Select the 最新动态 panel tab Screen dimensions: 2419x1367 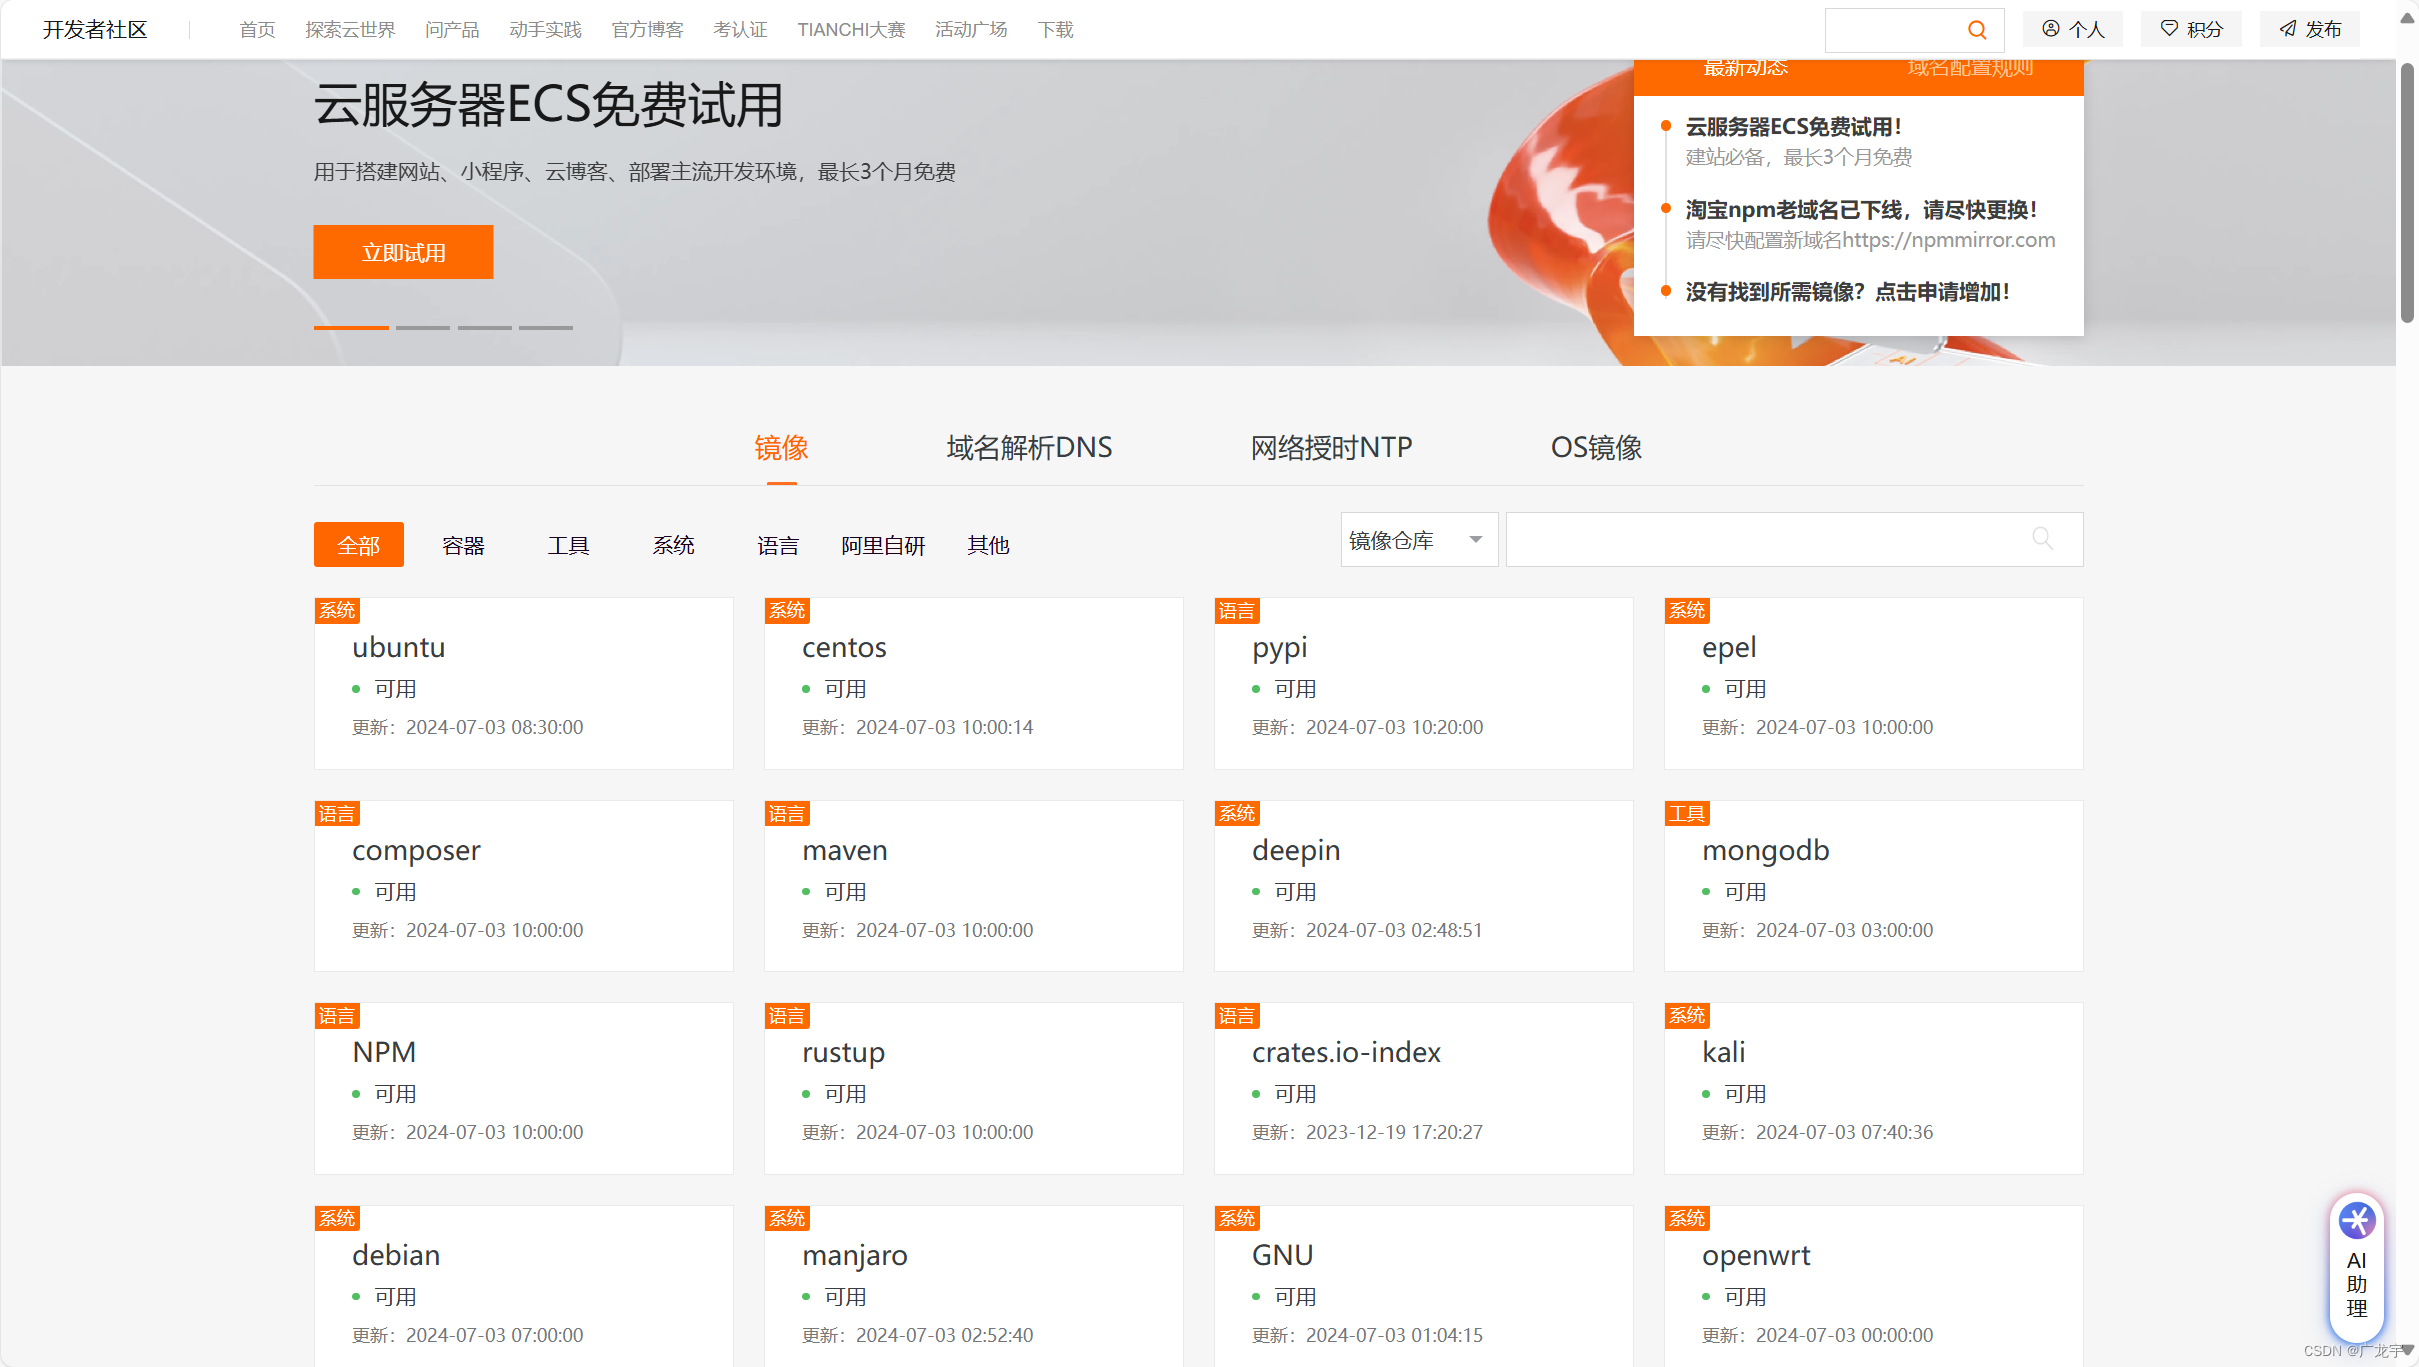[x=1745, y=68]
